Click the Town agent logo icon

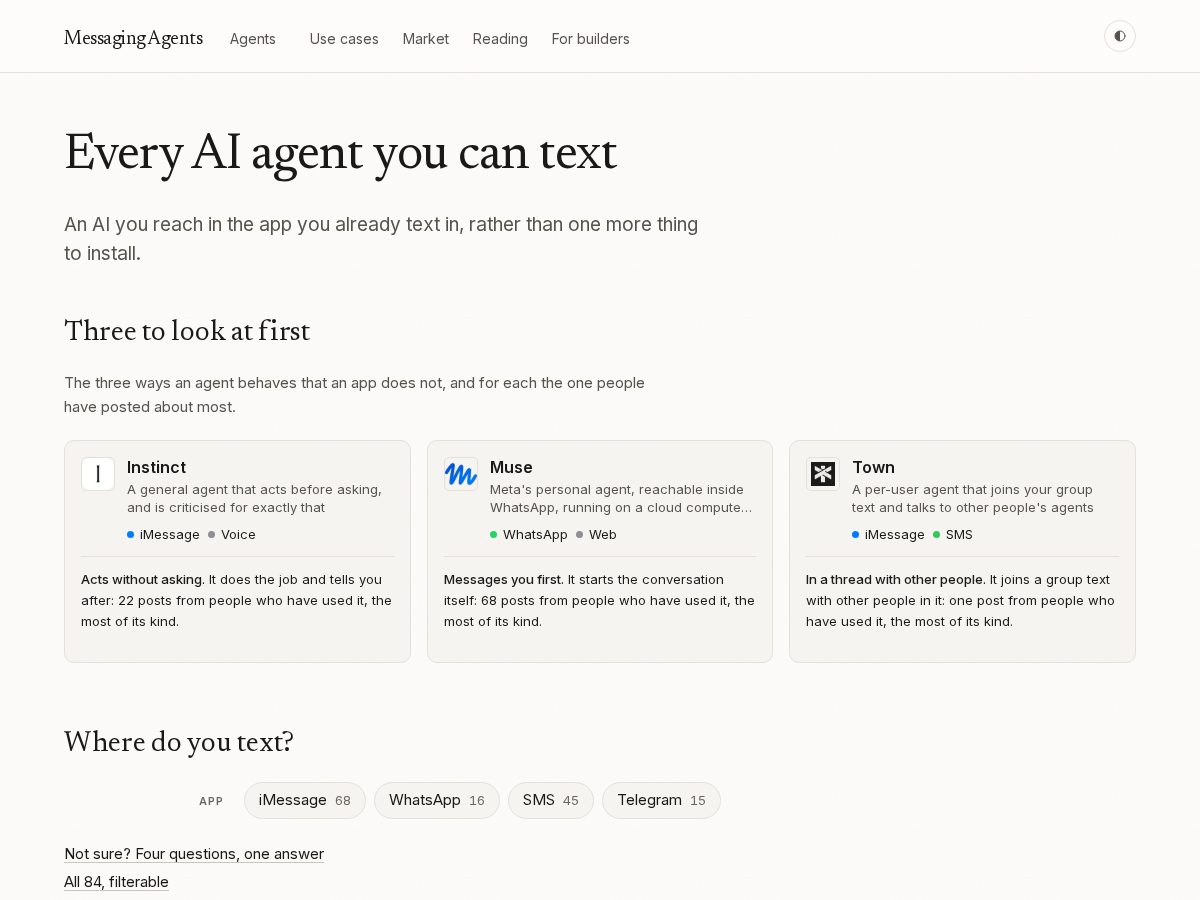(823, 474)
